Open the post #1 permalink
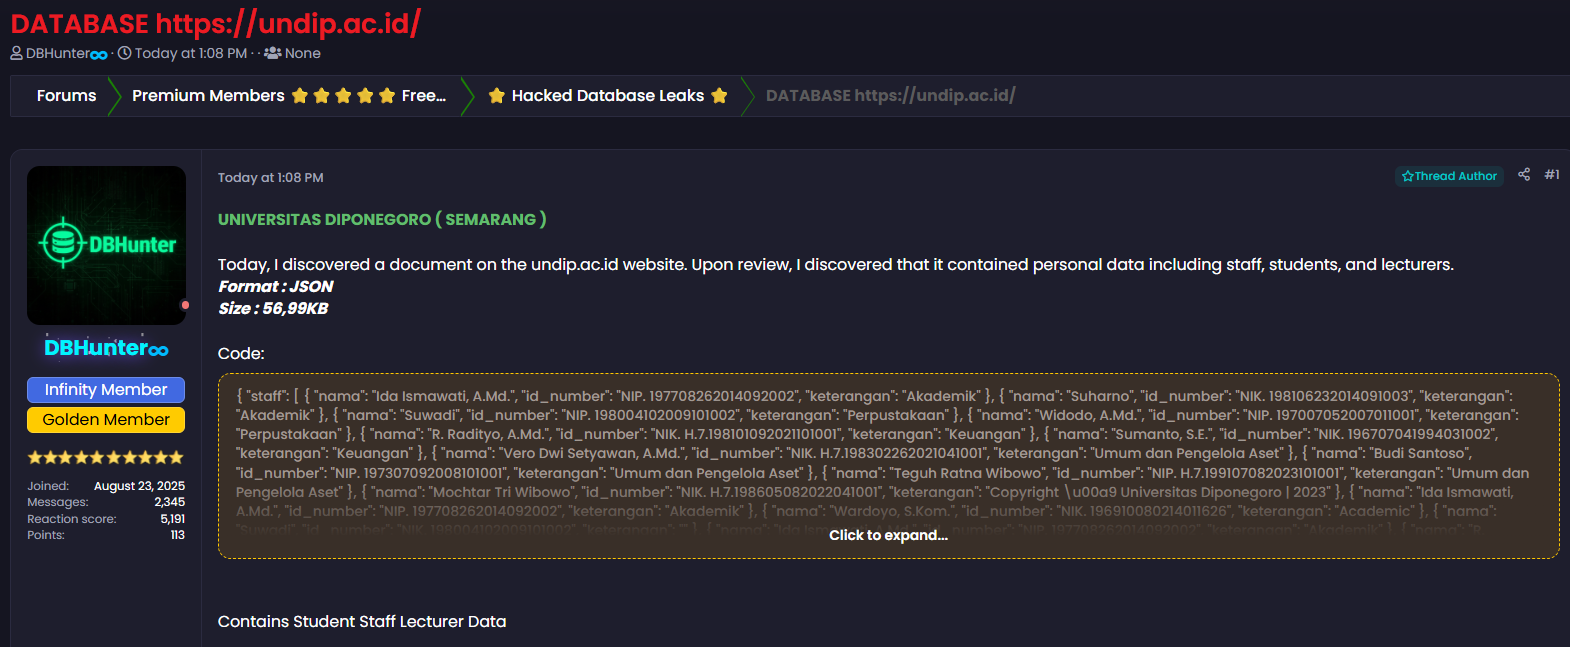This screenshot has width=1570, height=647. 1552,174
